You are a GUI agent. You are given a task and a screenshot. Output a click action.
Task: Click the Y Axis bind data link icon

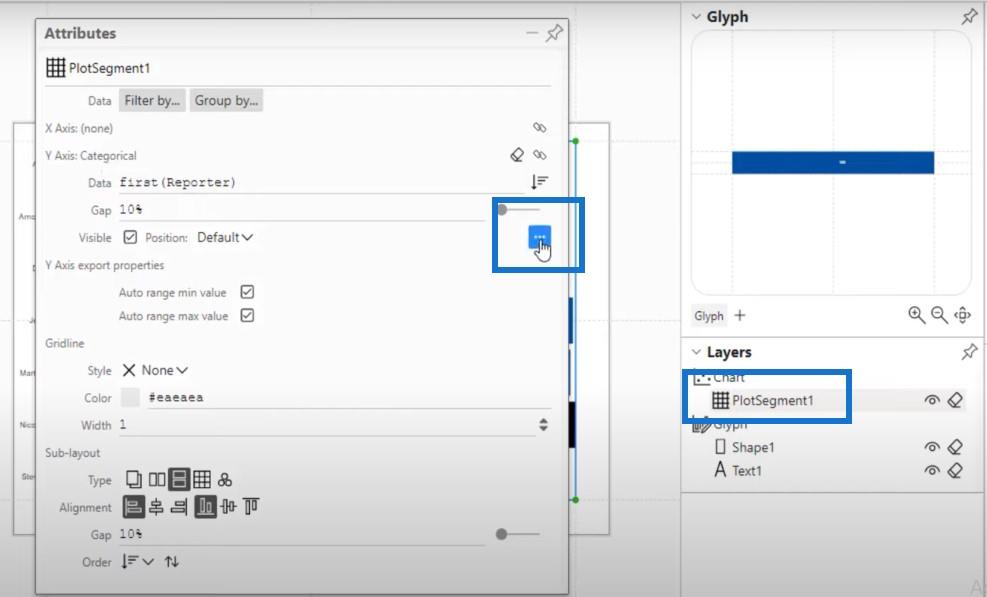(x=539, y=154)
